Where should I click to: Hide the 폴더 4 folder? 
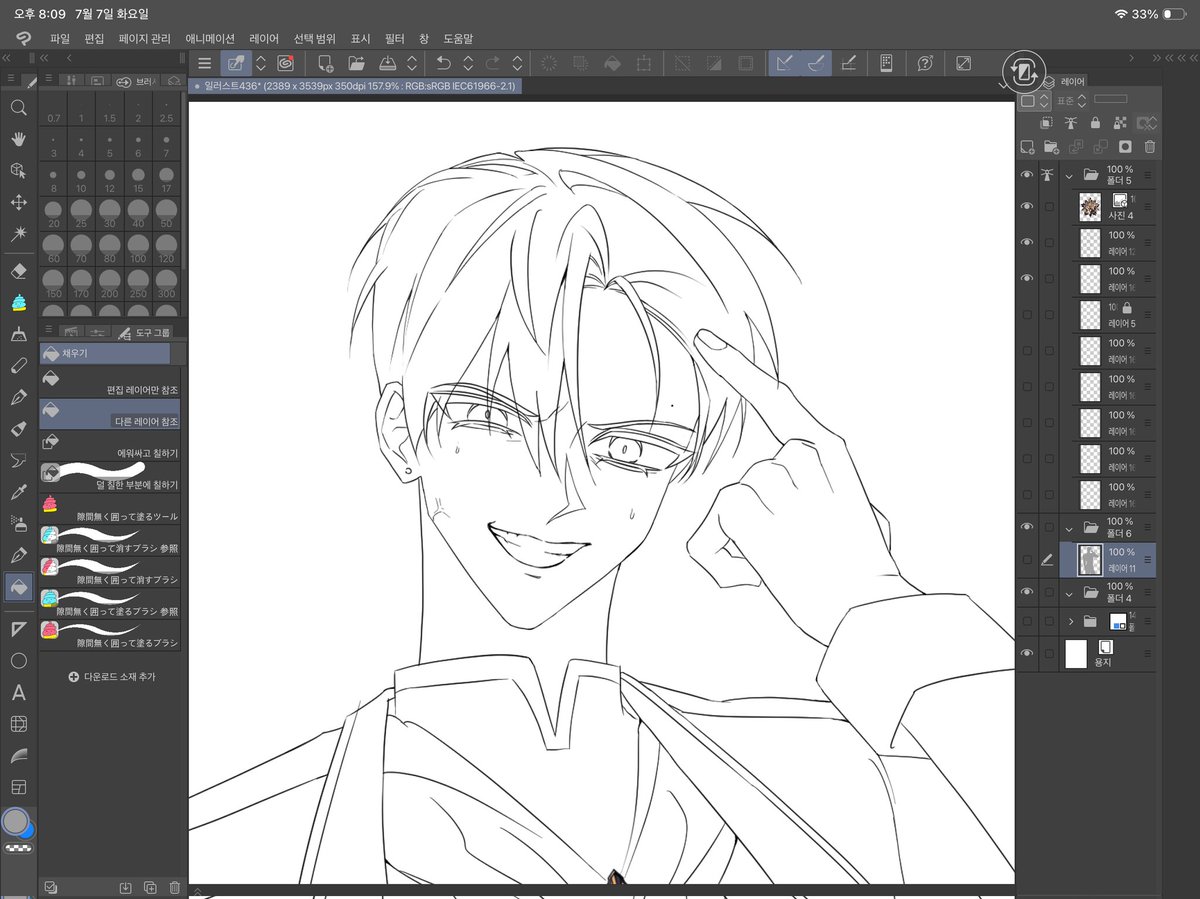coord(1026,592)
